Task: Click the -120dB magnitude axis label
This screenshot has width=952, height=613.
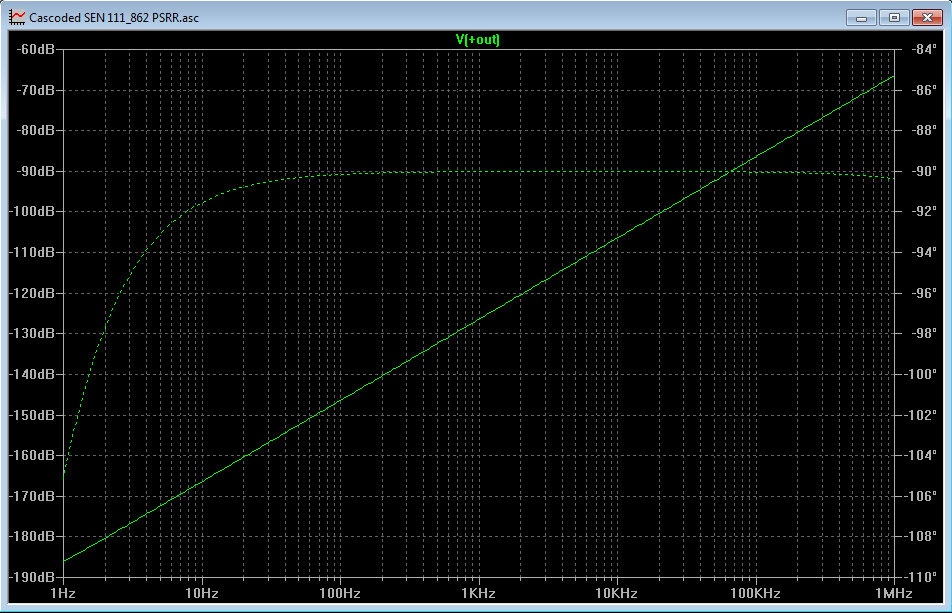Action: (32, 293)
